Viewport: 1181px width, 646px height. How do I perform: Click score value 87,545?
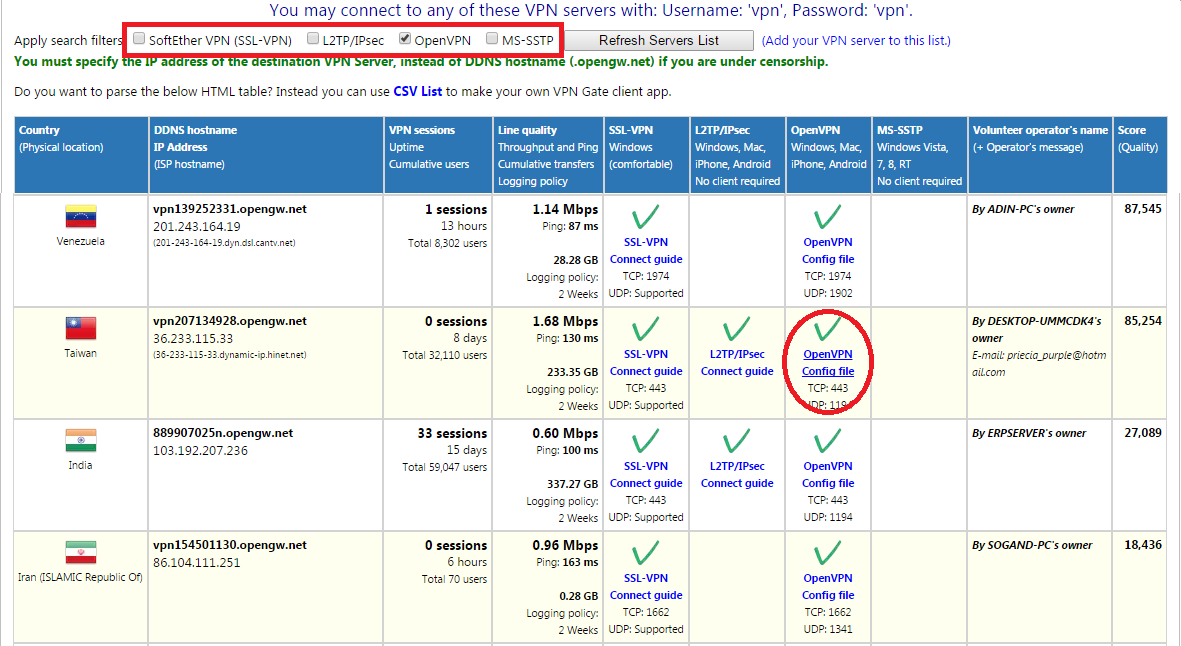(x=1143, y=209)
